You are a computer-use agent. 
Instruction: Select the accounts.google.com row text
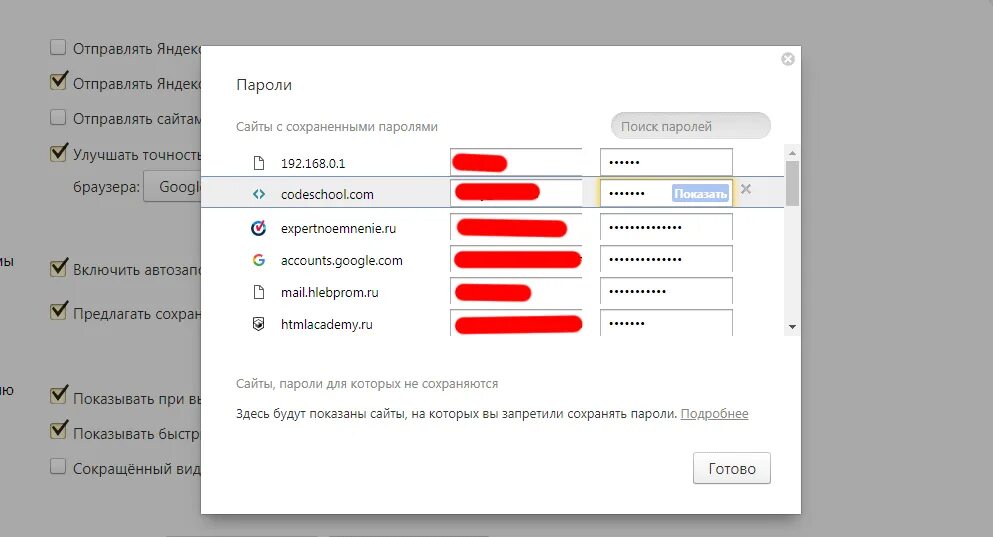(341, 260)
